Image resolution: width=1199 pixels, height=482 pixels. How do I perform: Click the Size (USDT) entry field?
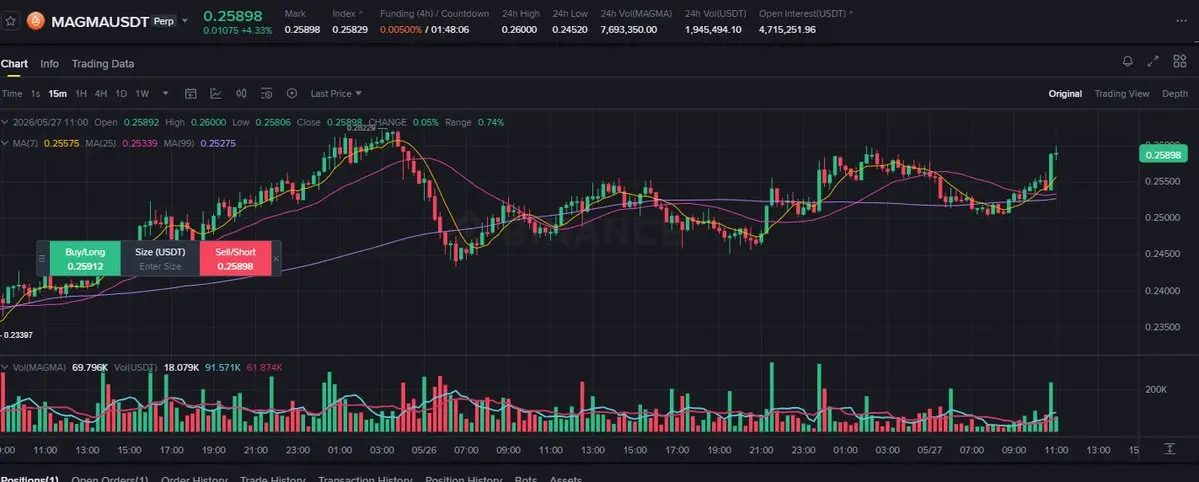[160, 266]
